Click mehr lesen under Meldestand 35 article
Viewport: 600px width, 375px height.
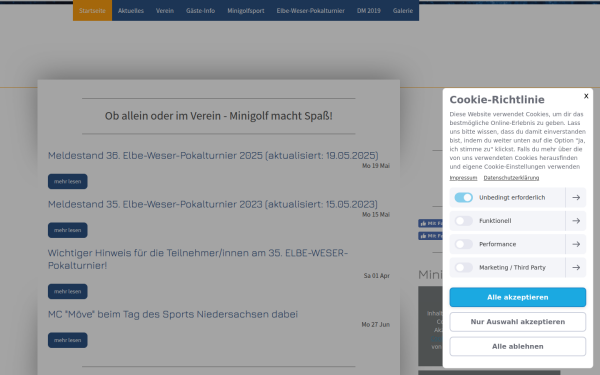click(67, 230)
